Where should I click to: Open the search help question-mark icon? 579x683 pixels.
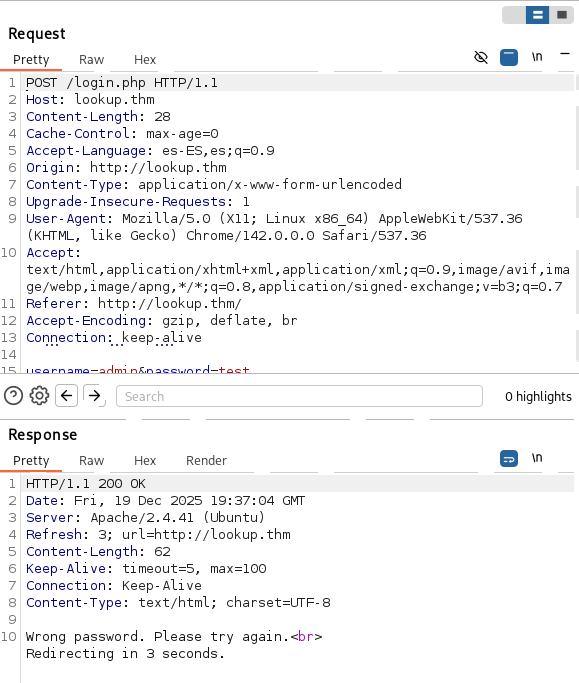[x=14, y=396]
